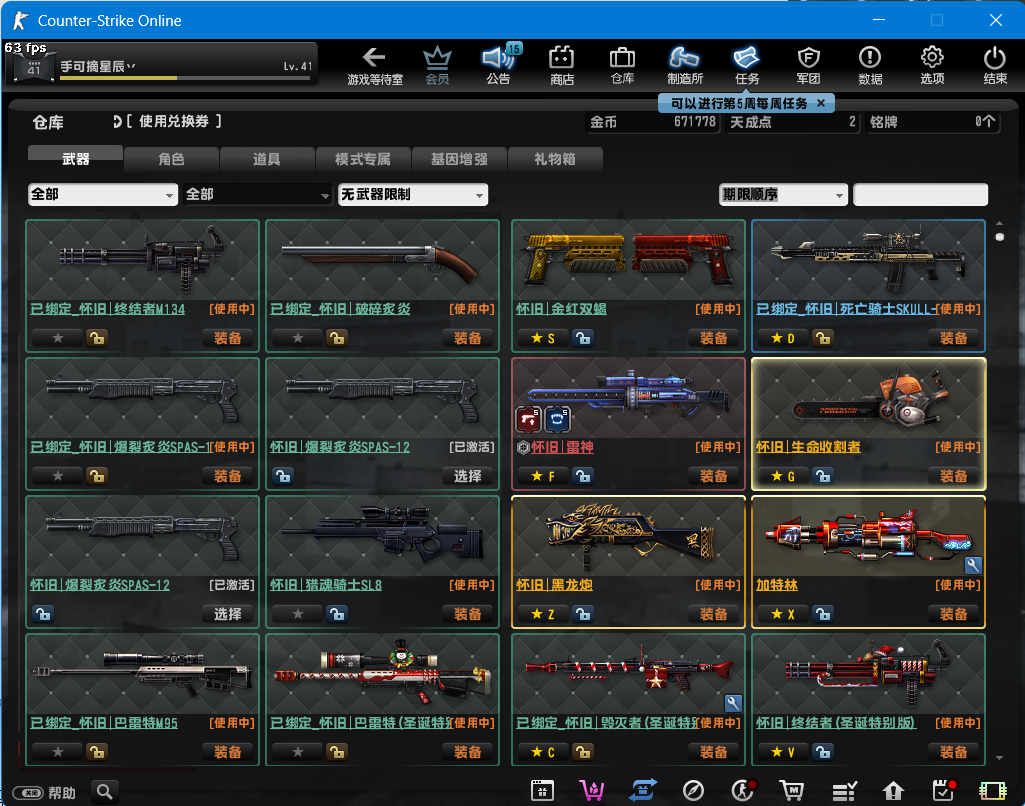
Task: Select the 雷神 weapon thumbnail
Action: [628, 397]
